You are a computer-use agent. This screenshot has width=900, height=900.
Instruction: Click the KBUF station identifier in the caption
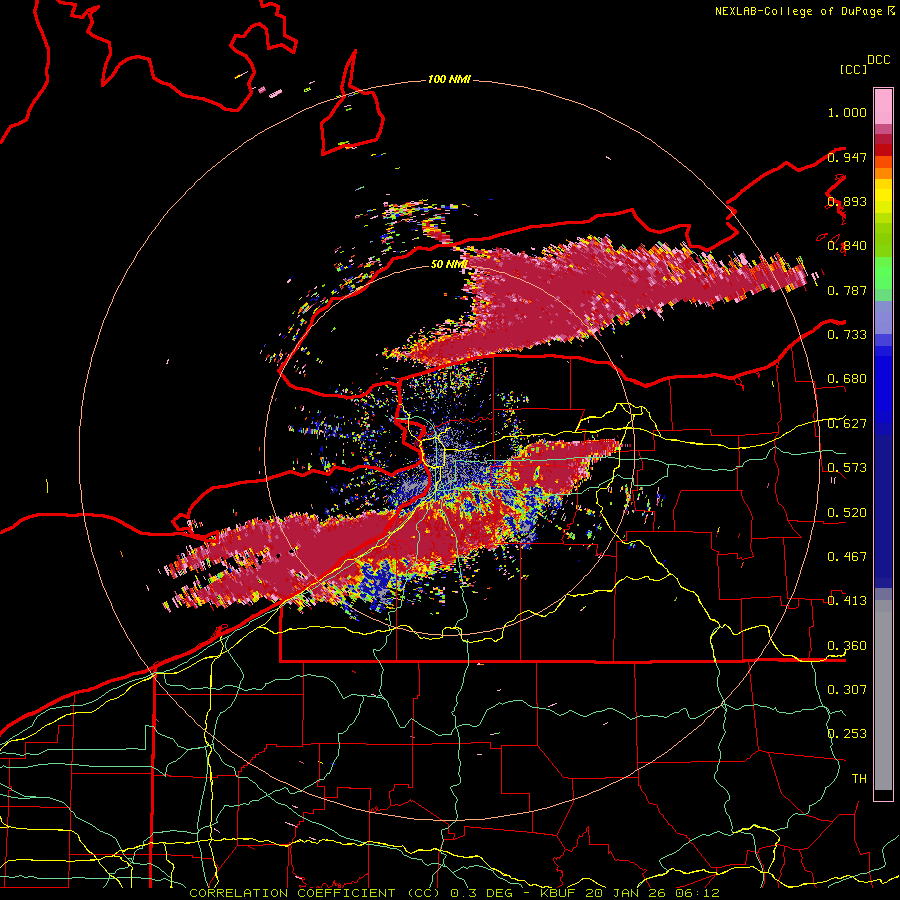pos(557,893)
